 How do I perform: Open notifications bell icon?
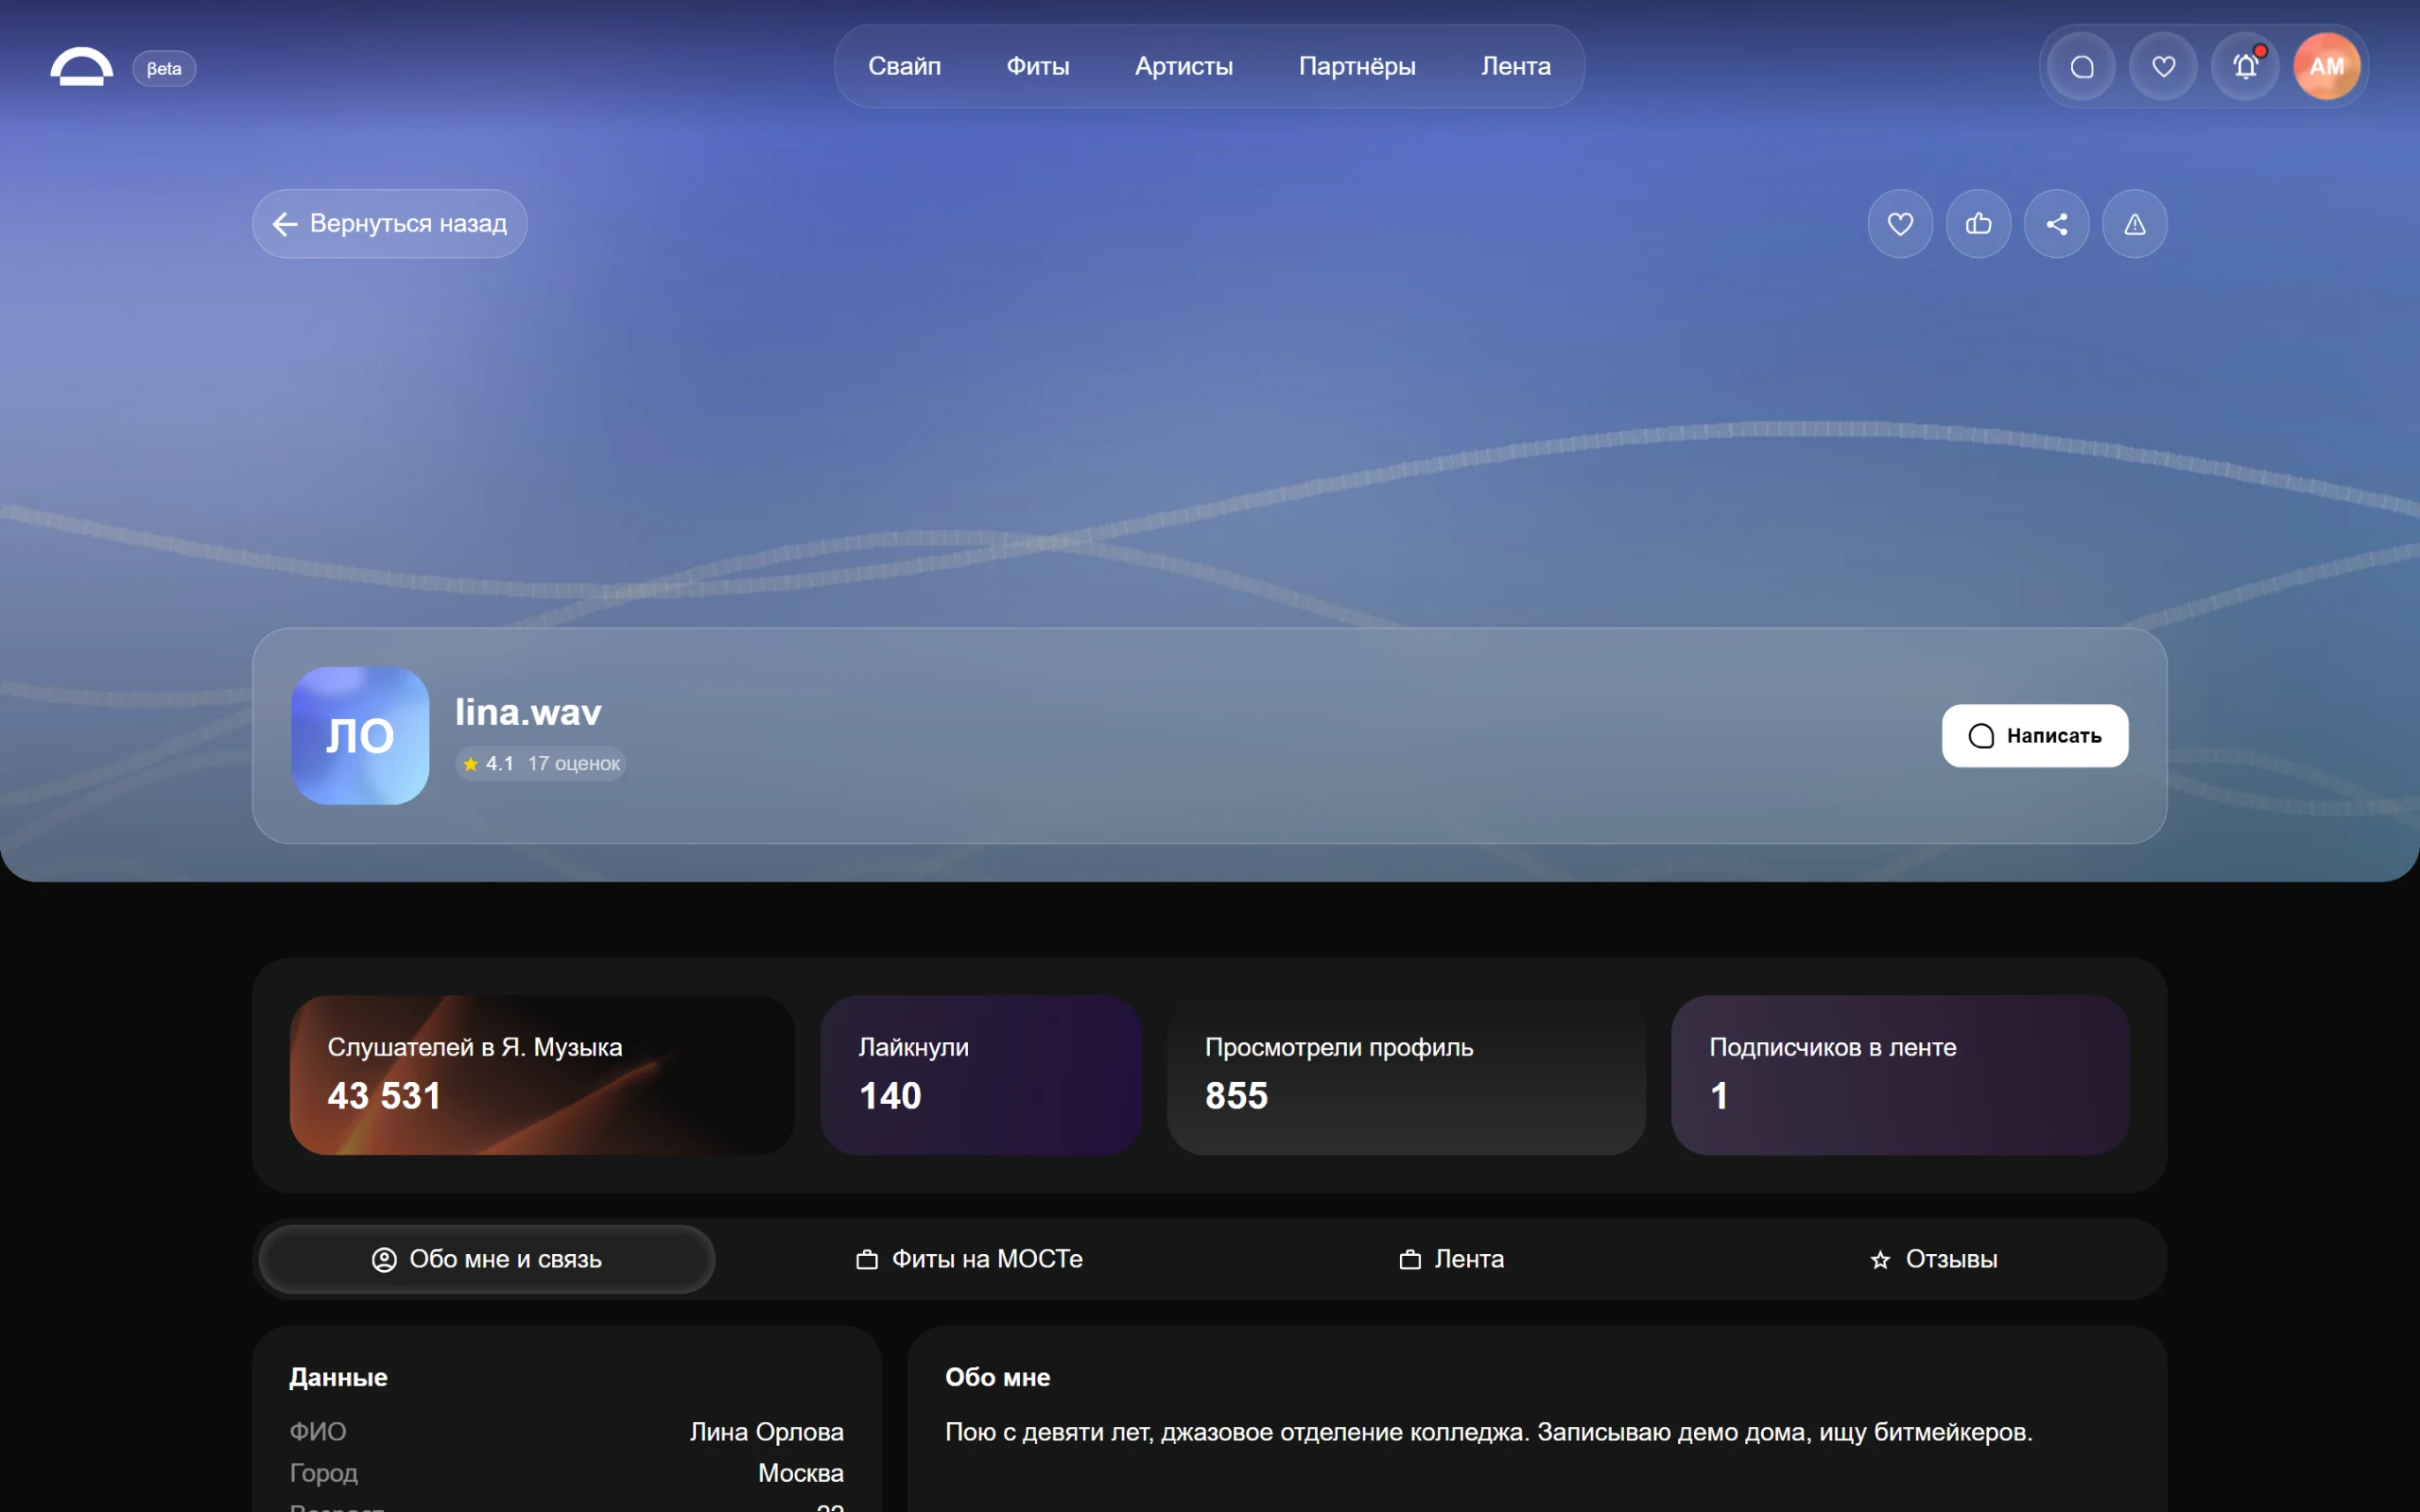click(x=2245, y=67)
